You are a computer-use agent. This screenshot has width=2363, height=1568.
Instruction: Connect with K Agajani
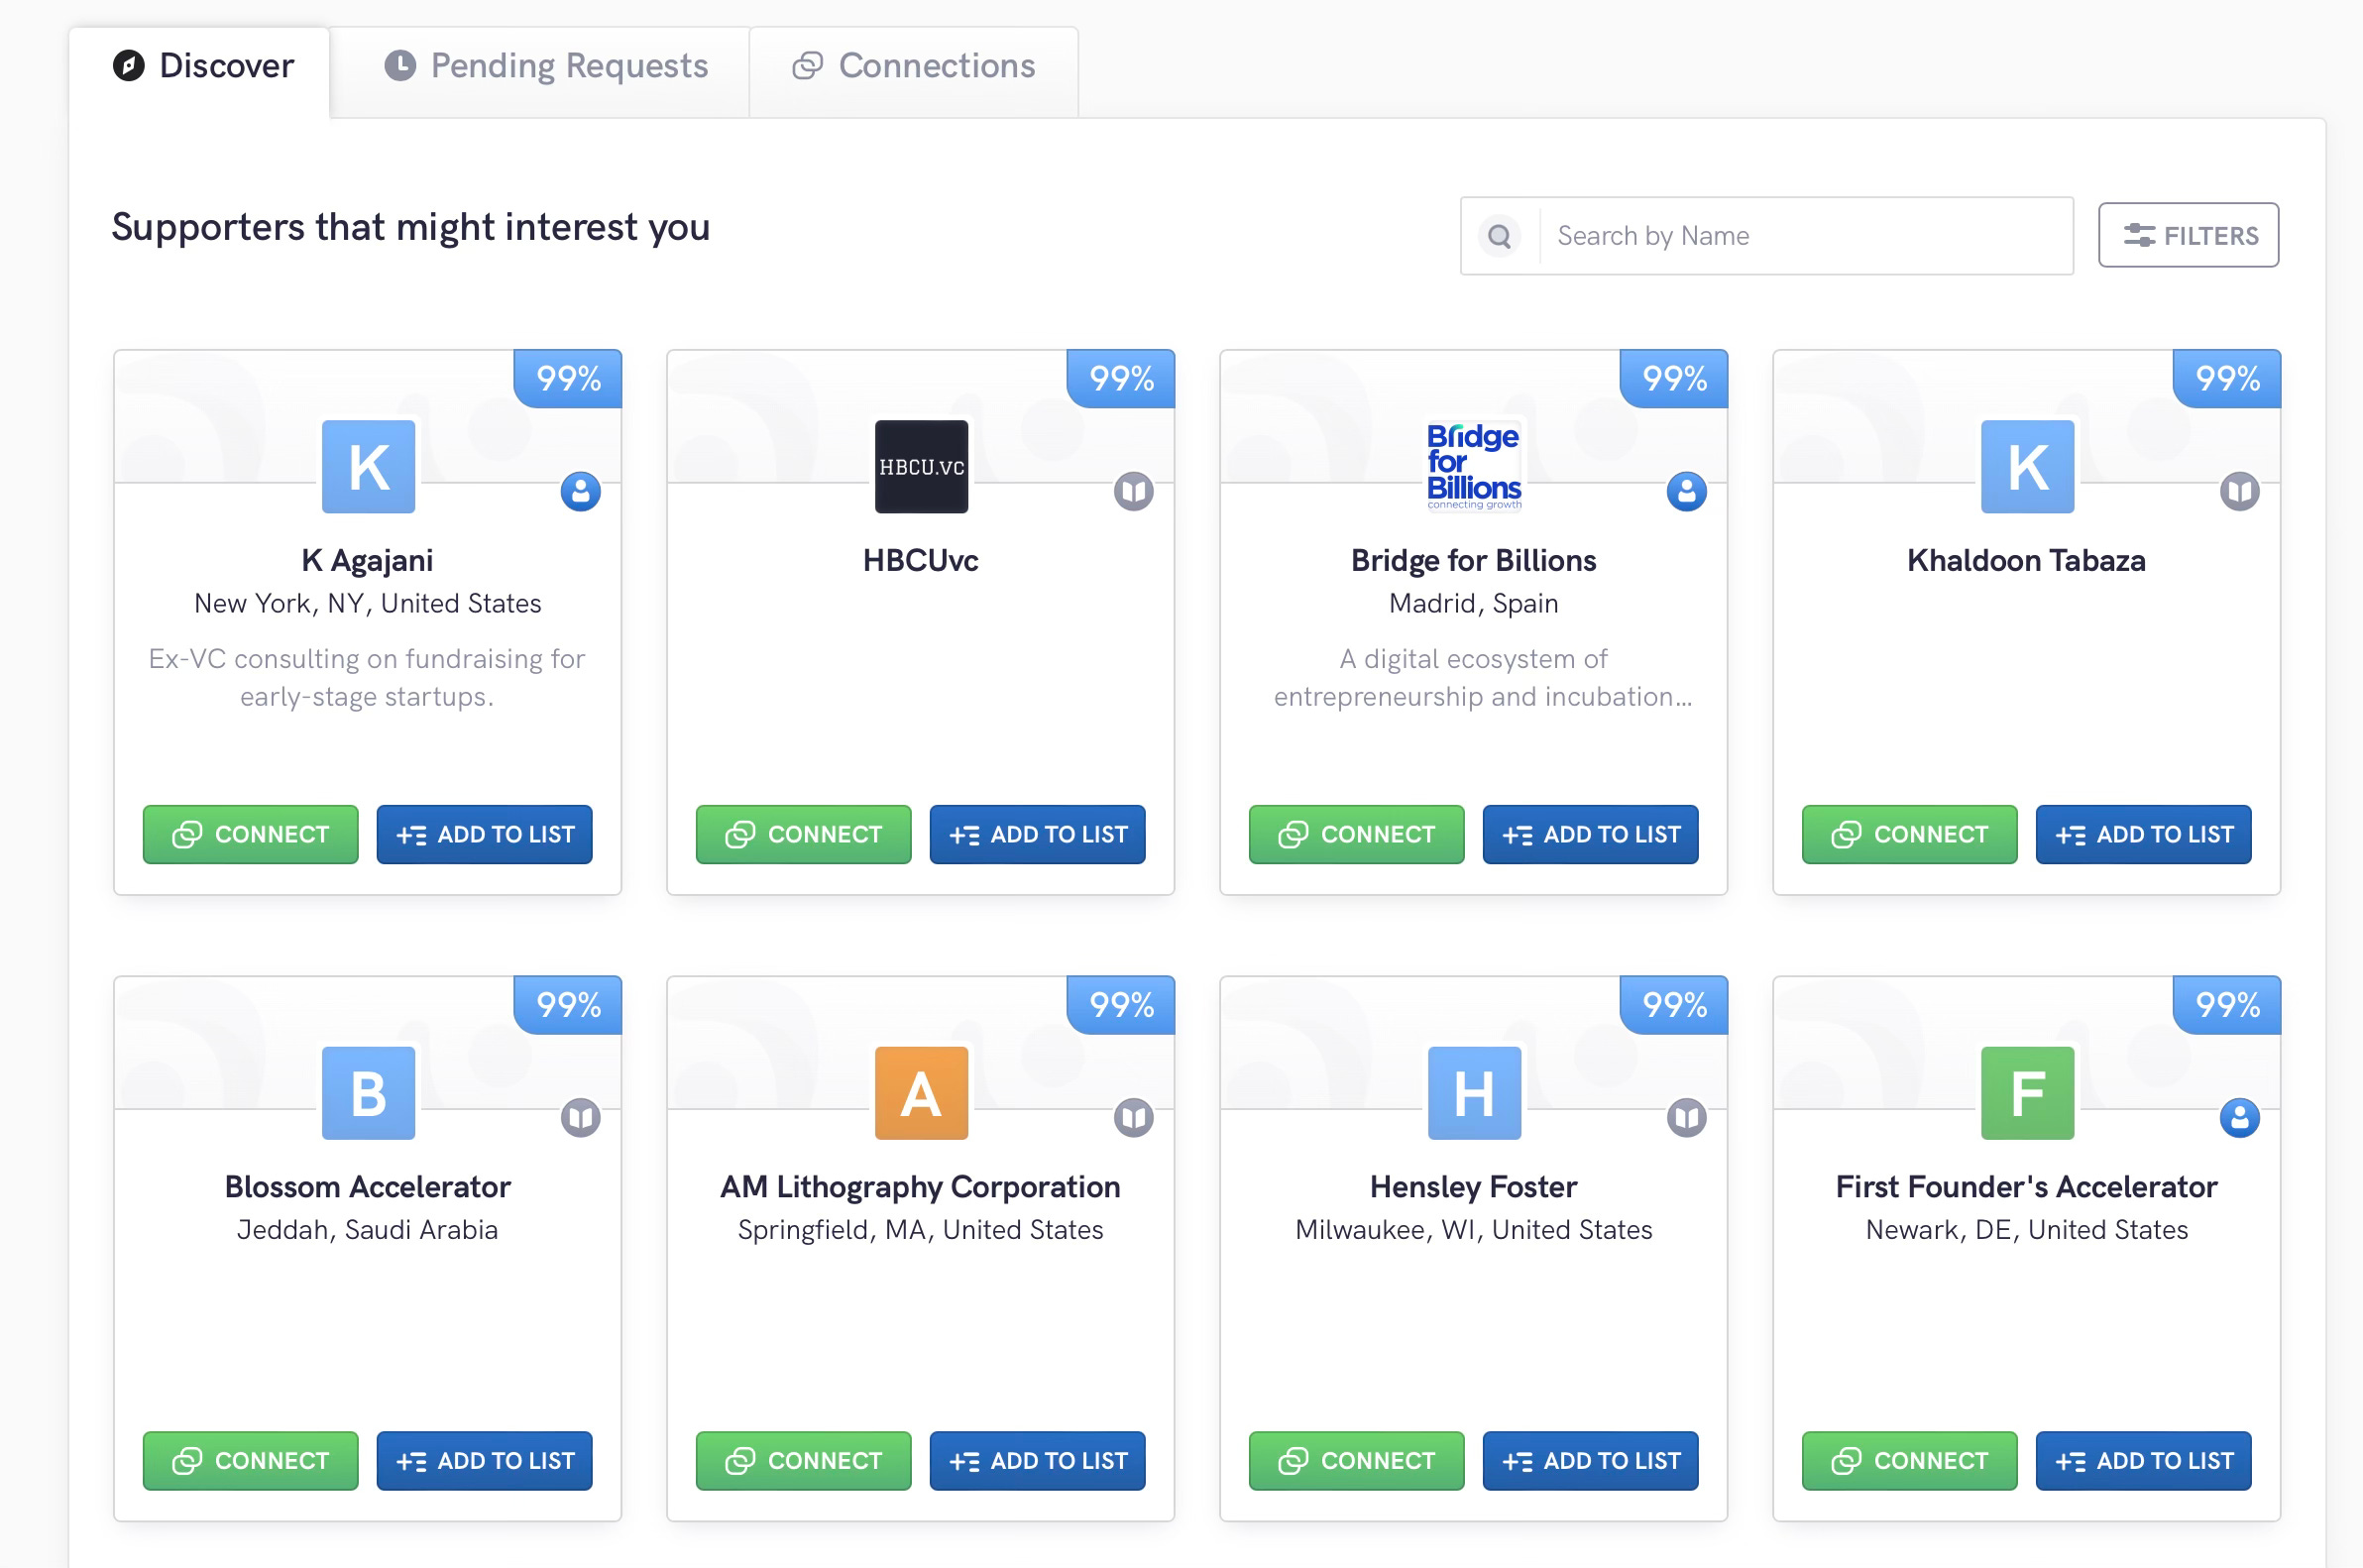[250, 834]
